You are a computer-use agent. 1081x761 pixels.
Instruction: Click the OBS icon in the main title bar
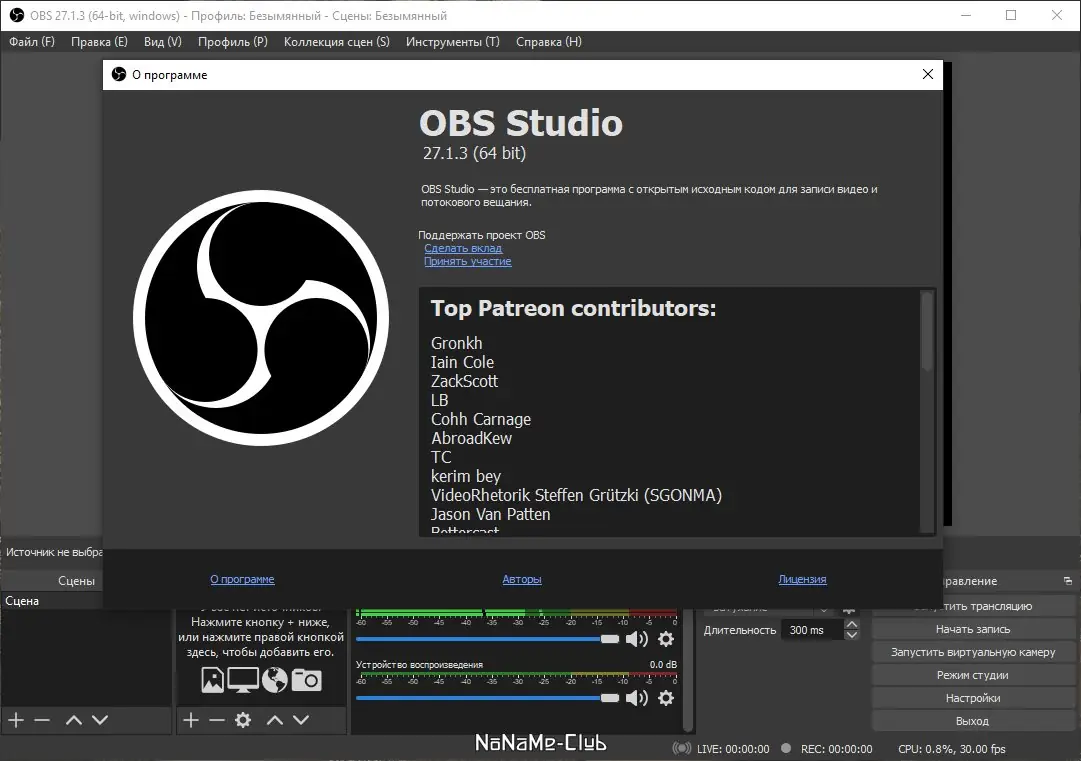coord(17,15)
